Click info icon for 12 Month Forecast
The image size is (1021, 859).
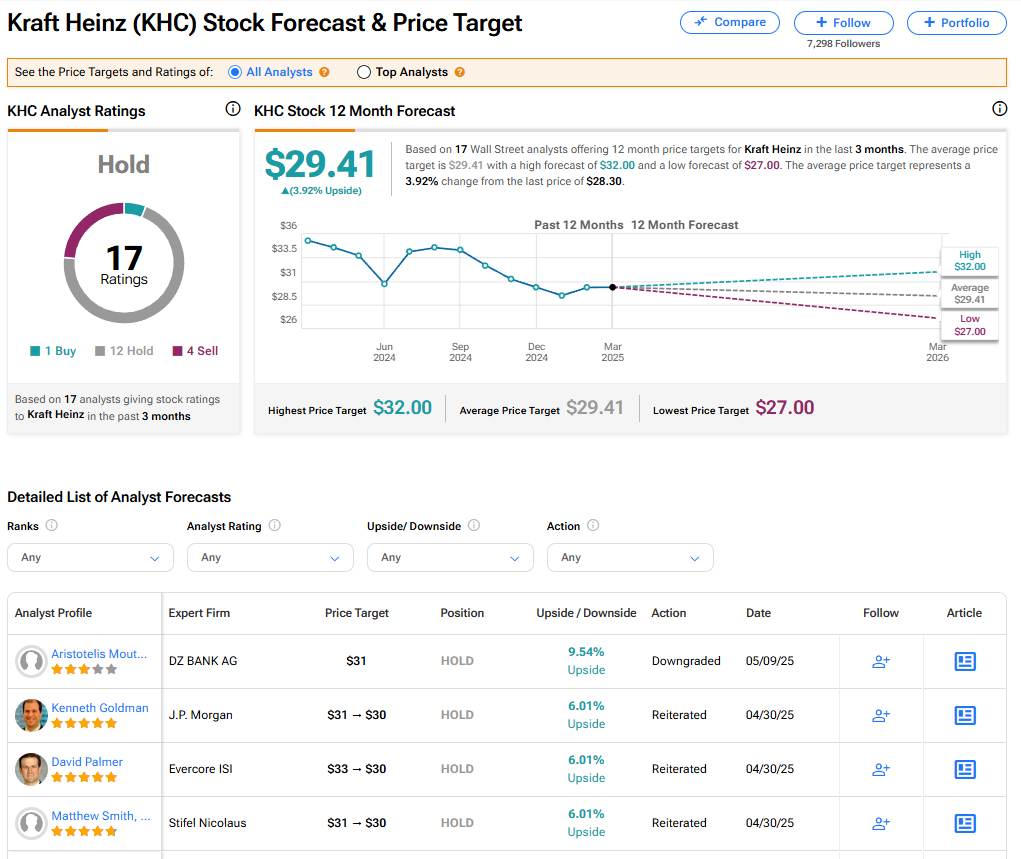click(x=1000, y=109)
